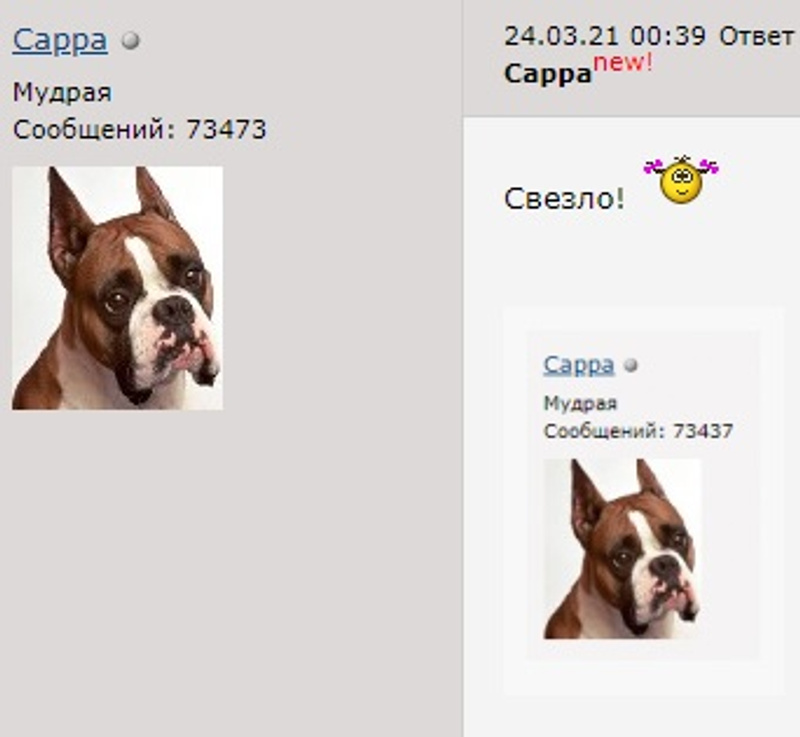Click the dog's nose in the small avatar

[x=666, y=566]
